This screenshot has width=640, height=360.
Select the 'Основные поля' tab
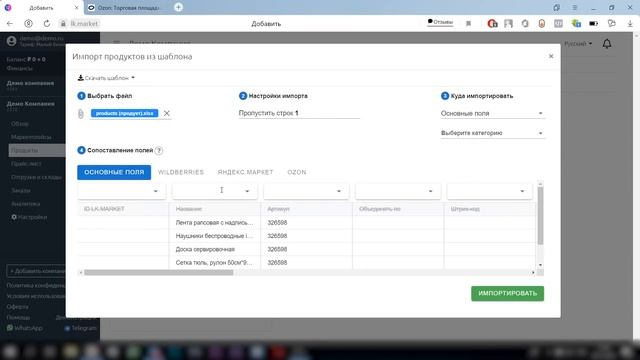click(x=114, y=172)
